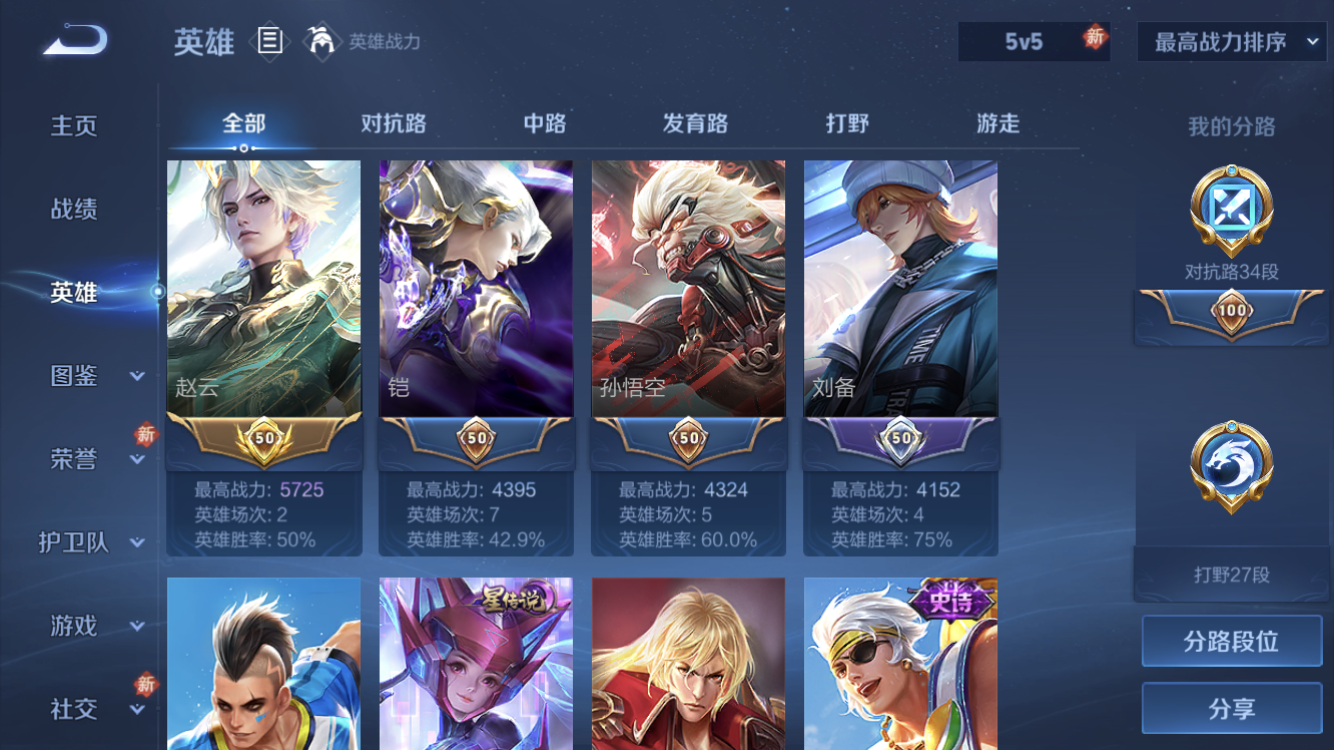Click the 分路段位 button

(1232, 641)
